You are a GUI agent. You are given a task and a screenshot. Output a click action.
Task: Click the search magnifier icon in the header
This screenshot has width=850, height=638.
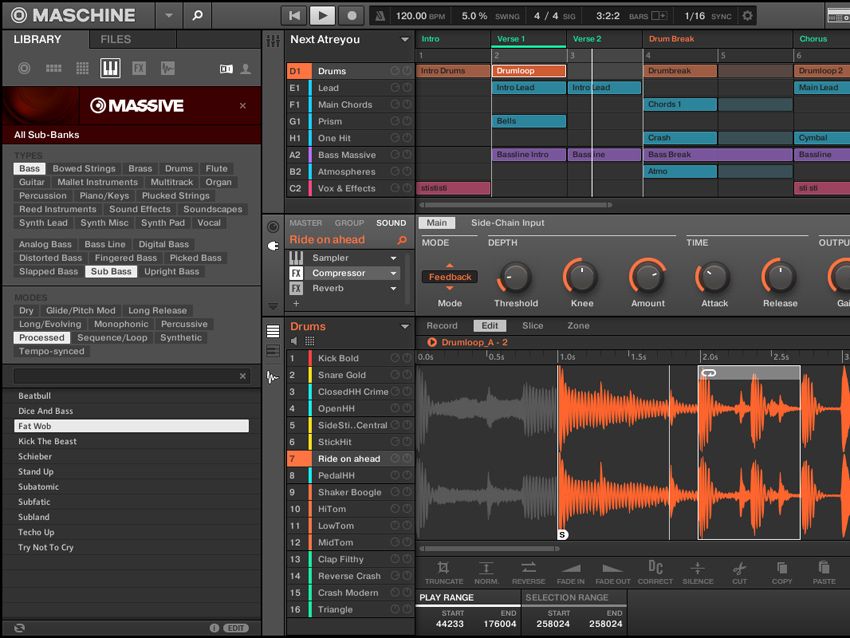196,15
